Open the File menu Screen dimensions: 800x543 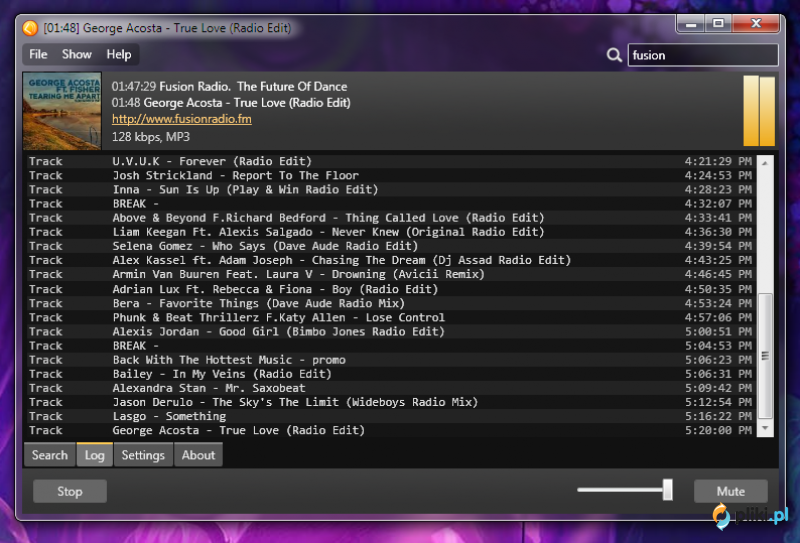pos(38,54)
